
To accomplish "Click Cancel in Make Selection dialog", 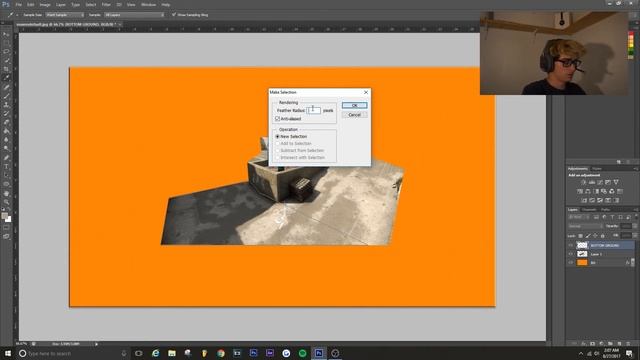I will [x=354, y=115].
